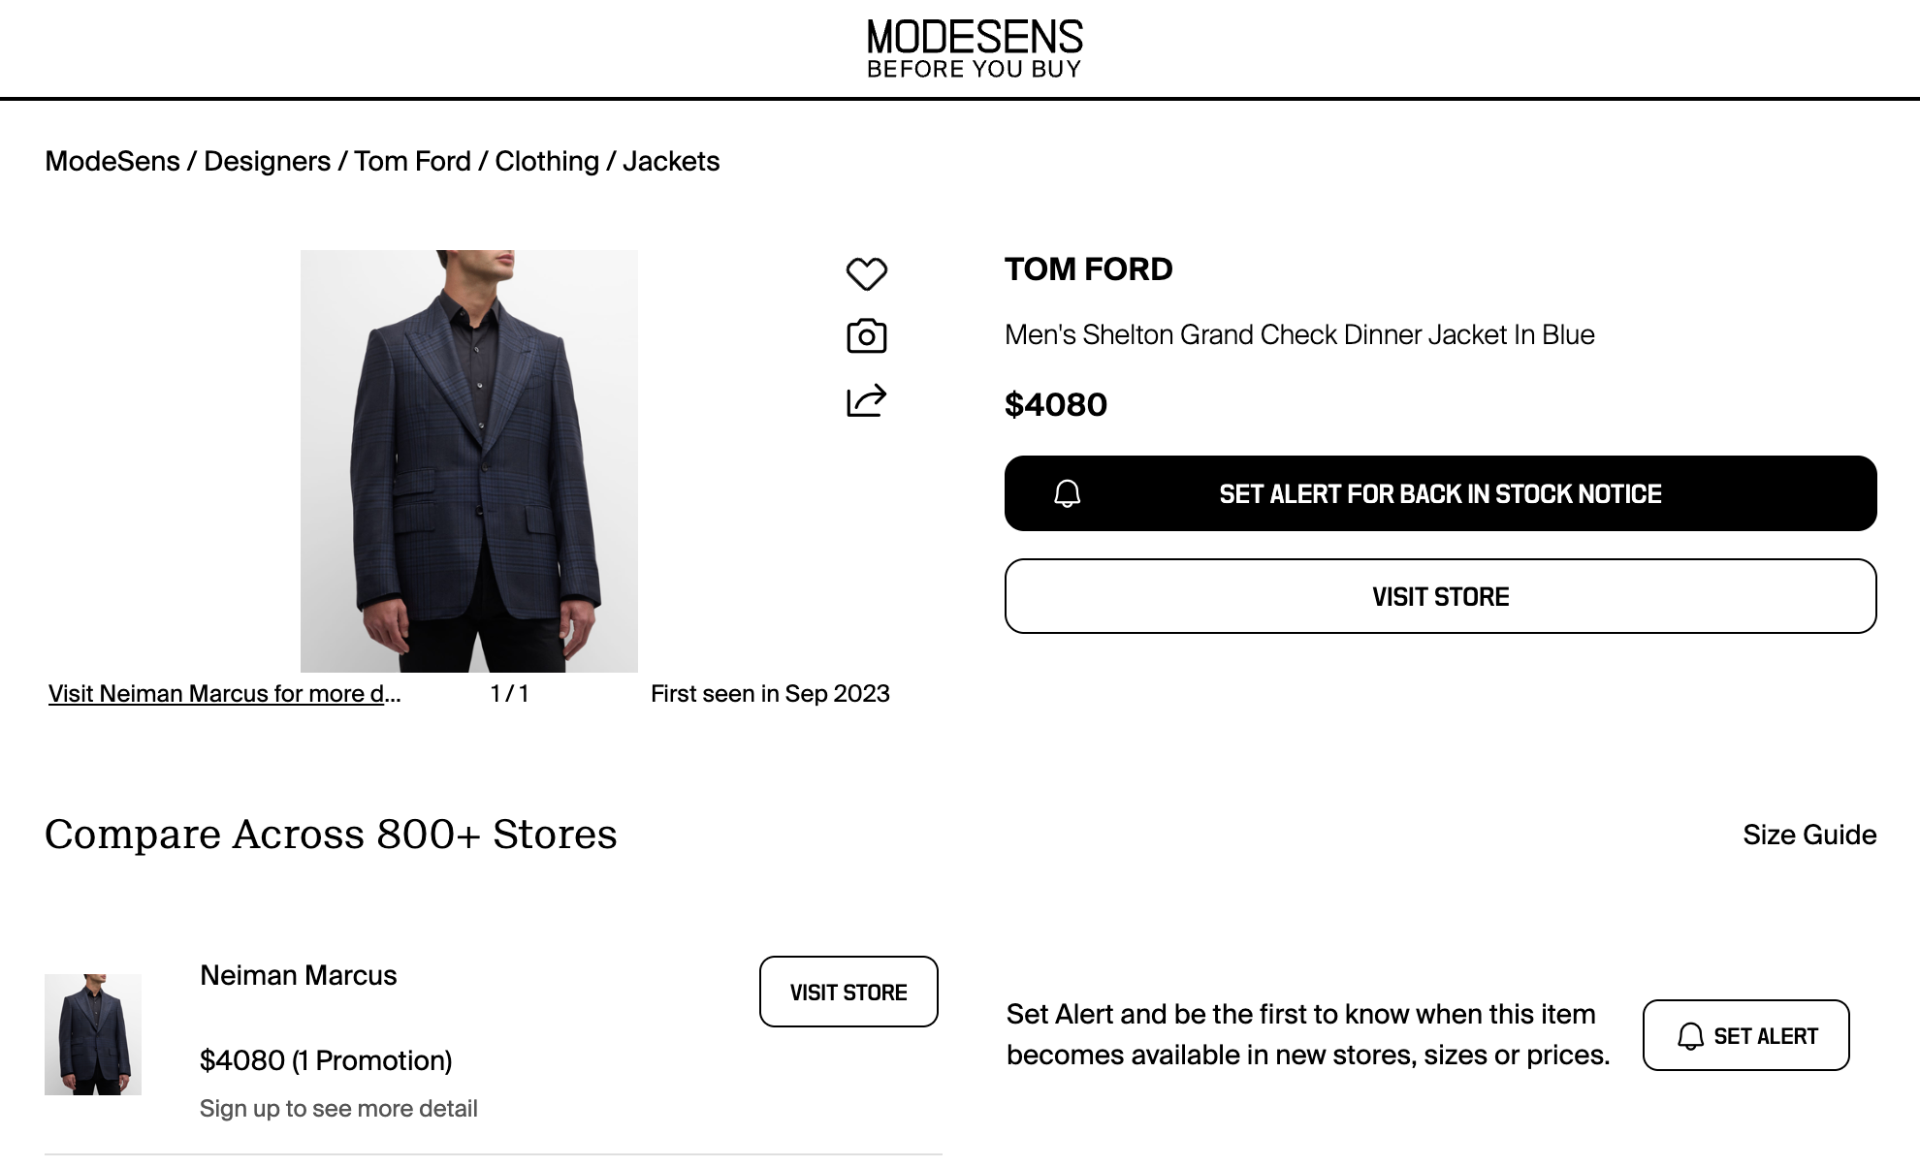This screenshot has height=1167, width=1920.
Task: Open the Jackets breadcrumb category
Action: pyautogui.click(x=671, y=161)
